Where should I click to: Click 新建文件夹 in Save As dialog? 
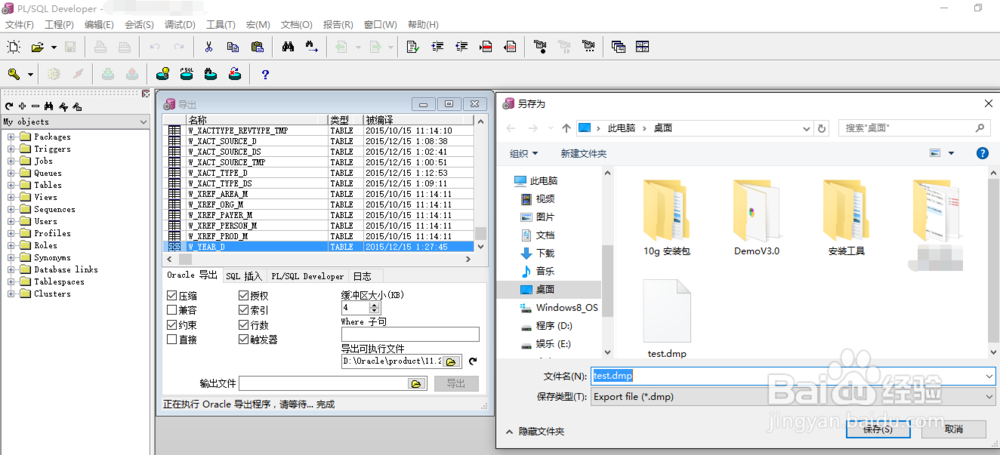point(584,154)
